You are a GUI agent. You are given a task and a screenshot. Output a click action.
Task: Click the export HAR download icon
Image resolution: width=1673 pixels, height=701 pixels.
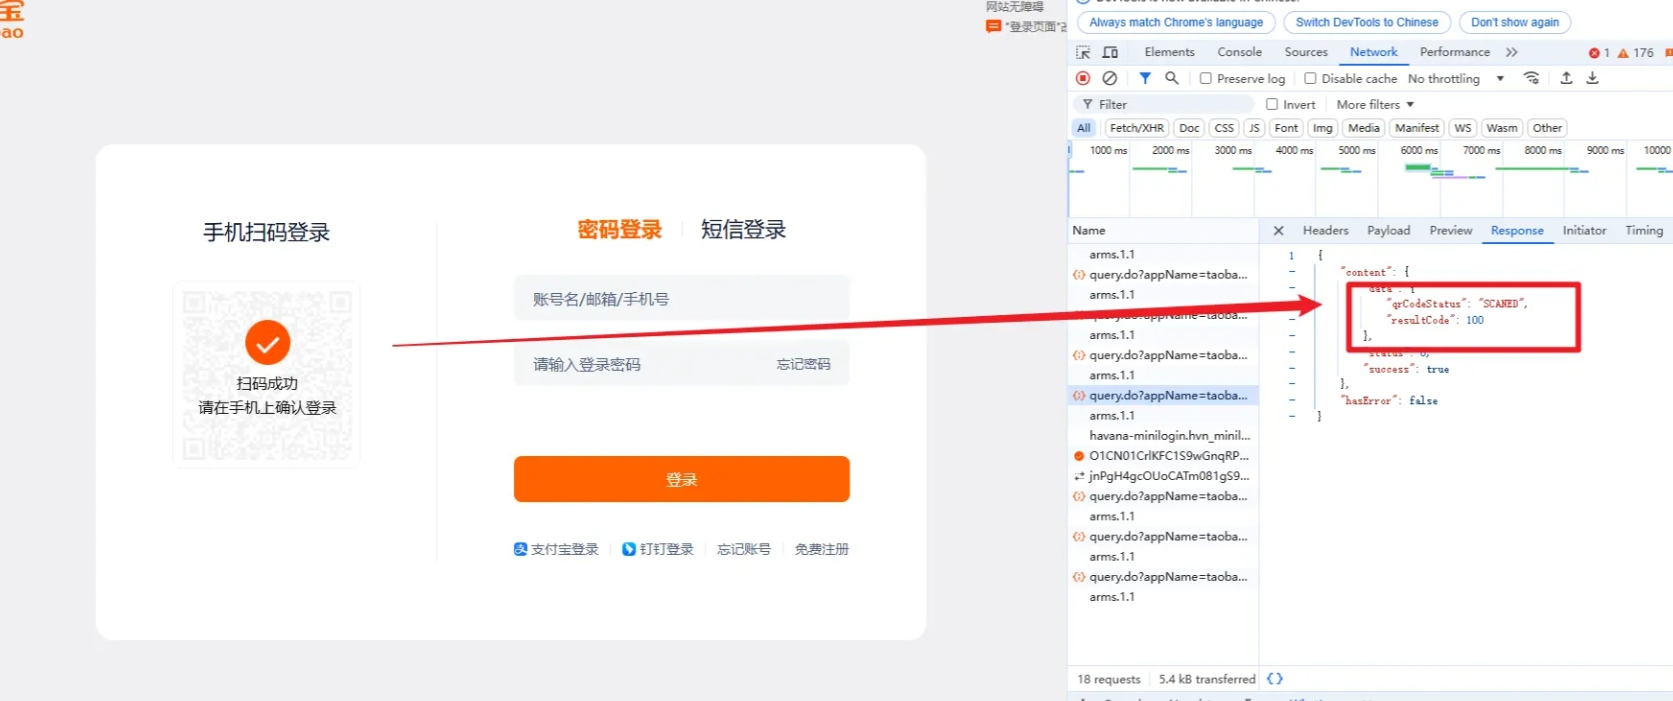click(x=1593, y=78)
